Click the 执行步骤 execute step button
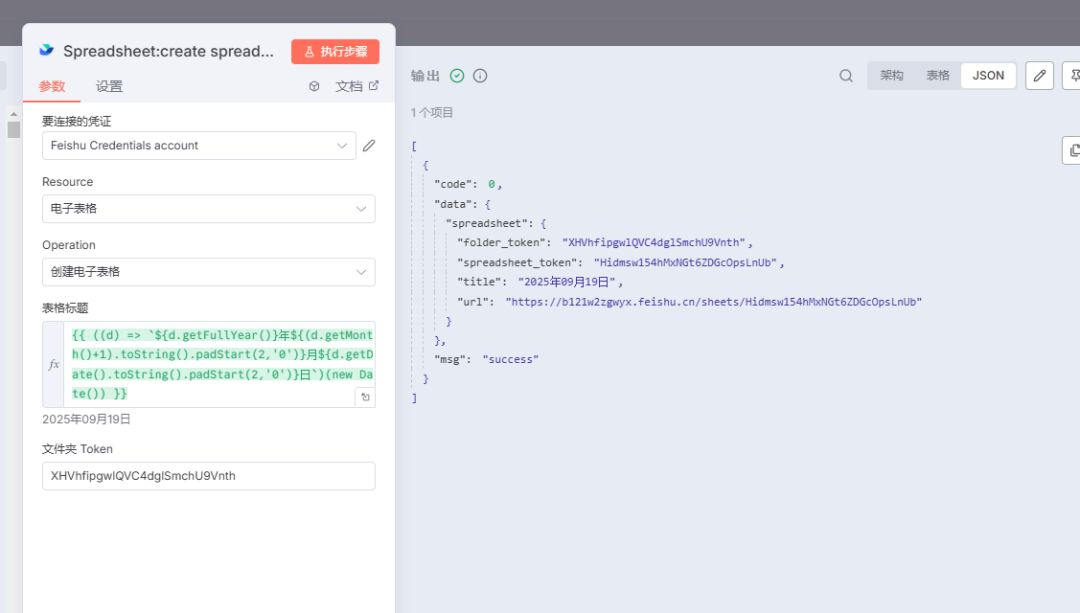Screen dimensions: 1080x613 335,51
